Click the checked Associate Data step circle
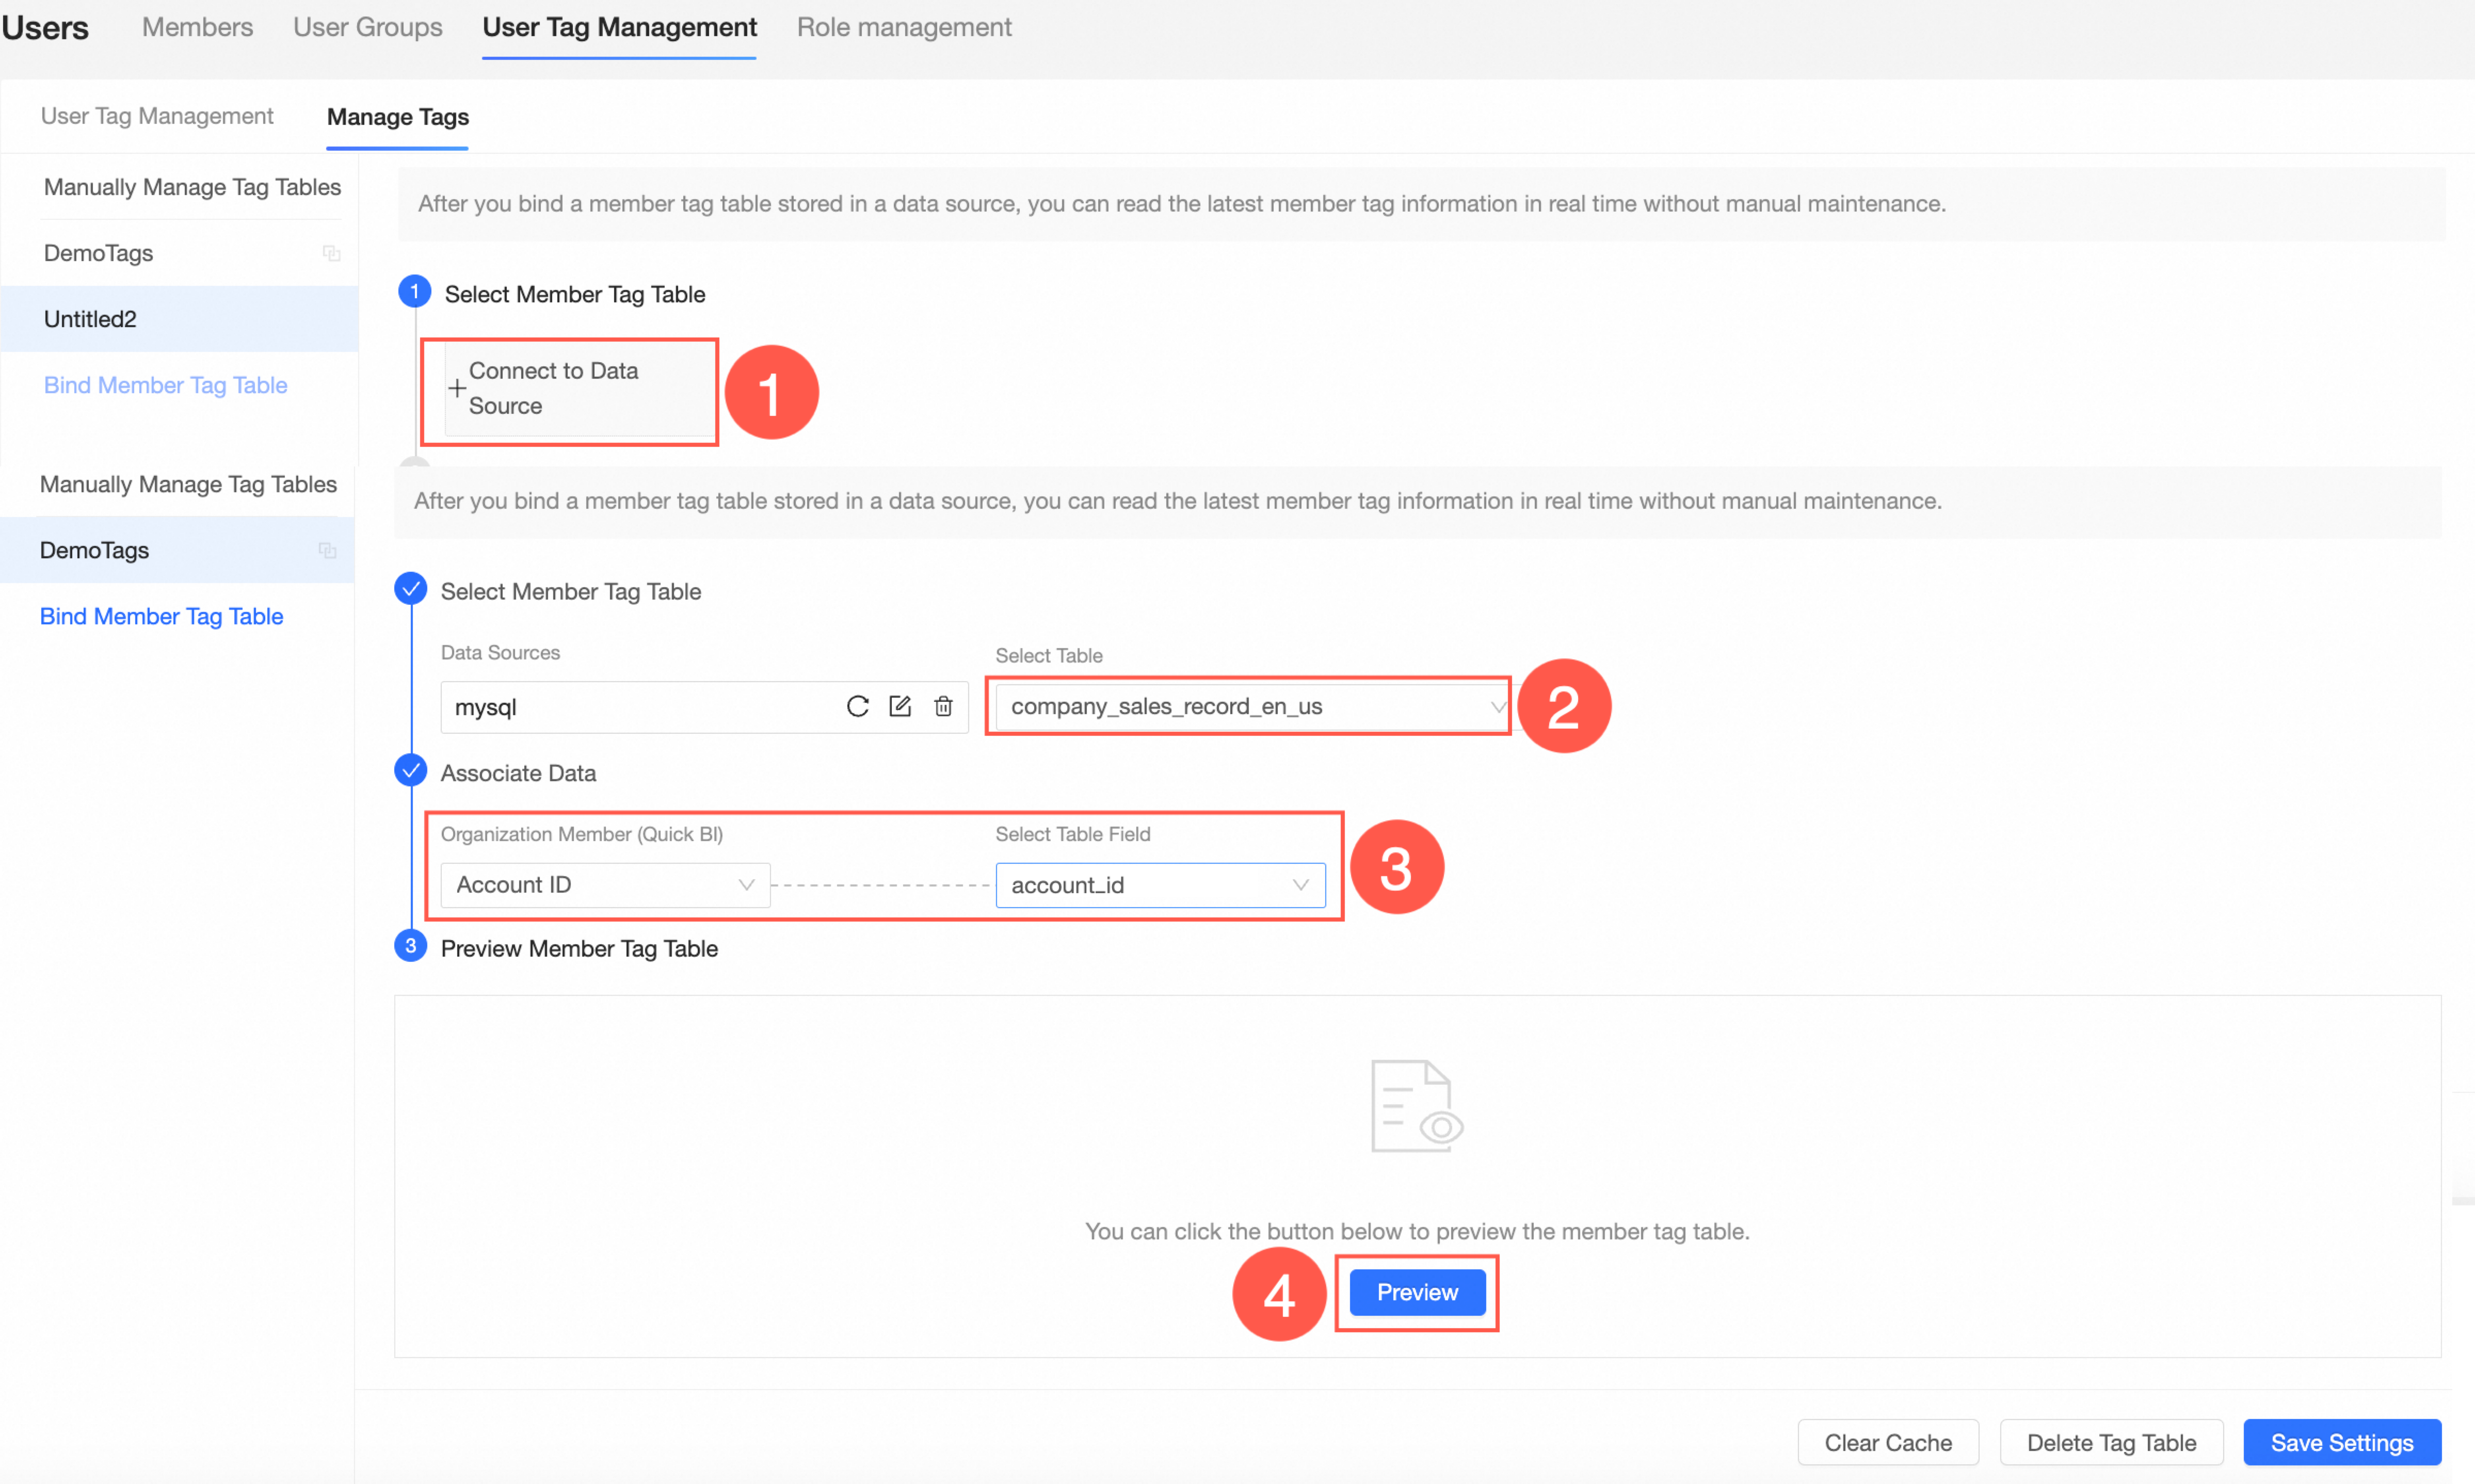Viewport: 2475px width, 1484px height. pos(411,771)
